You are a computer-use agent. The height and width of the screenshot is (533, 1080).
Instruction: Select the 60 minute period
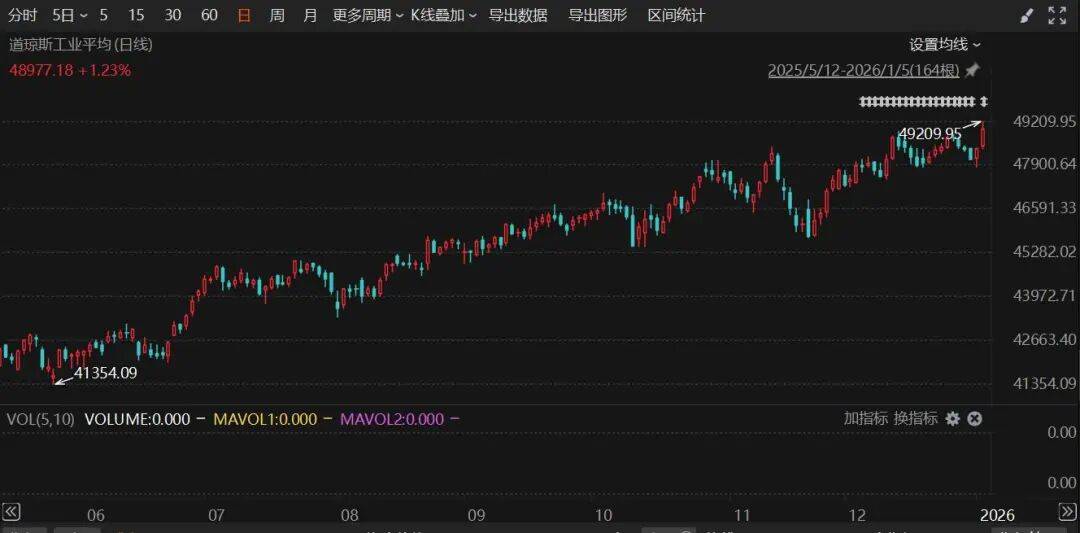pos(209,15)
